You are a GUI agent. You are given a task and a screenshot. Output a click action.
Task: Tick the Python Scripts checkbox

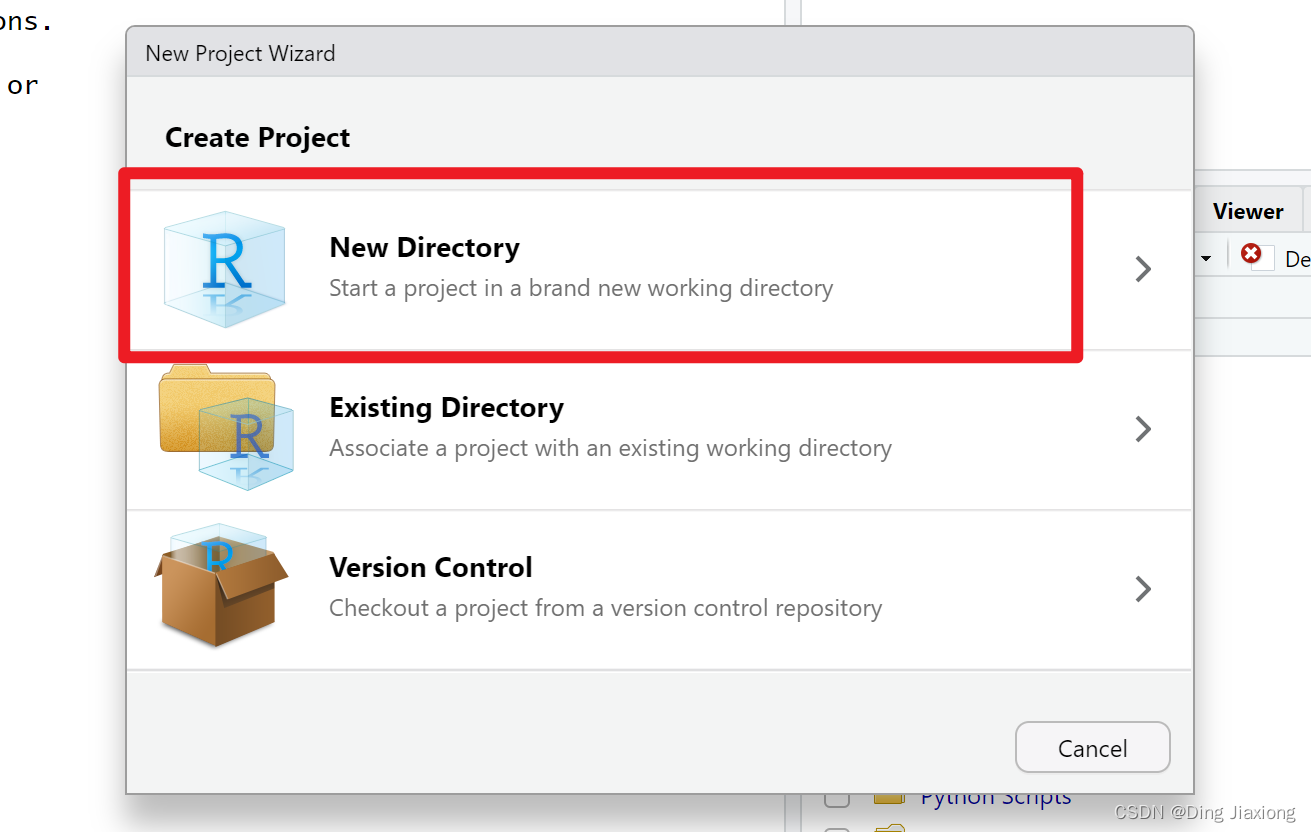(x=837, y=800)
